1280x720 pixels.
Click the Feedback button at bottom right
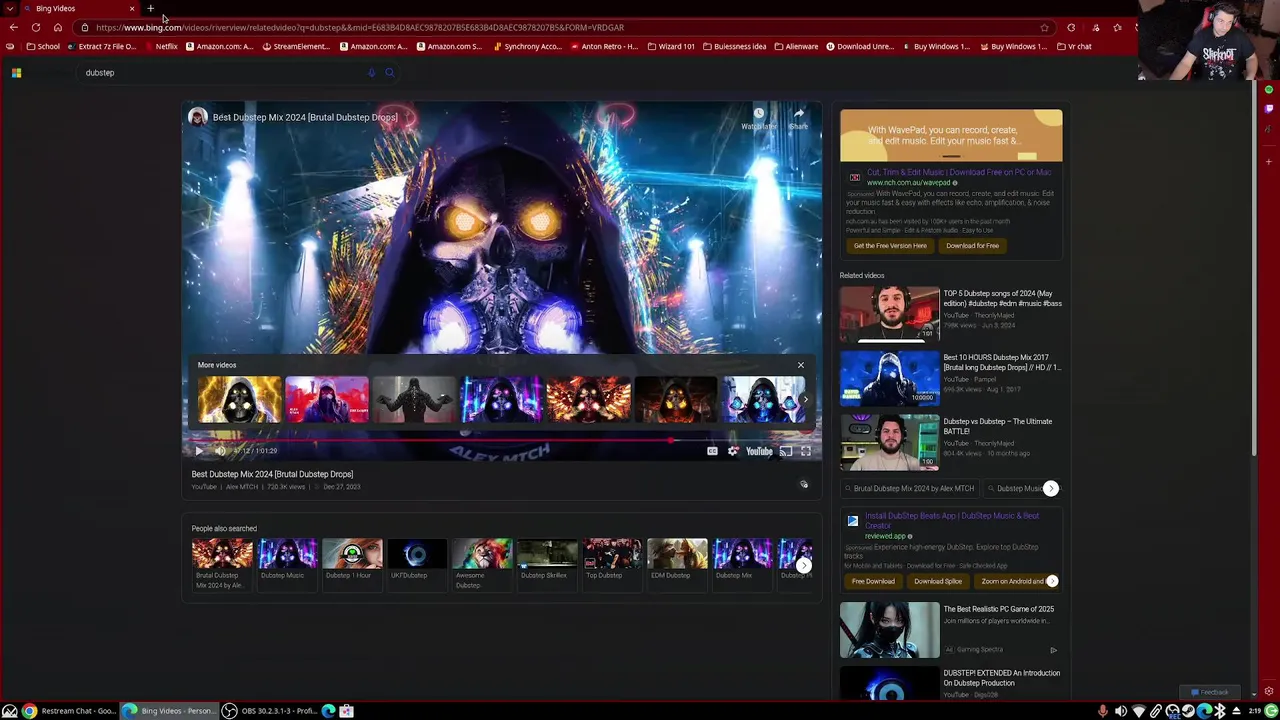[1210, 692]
